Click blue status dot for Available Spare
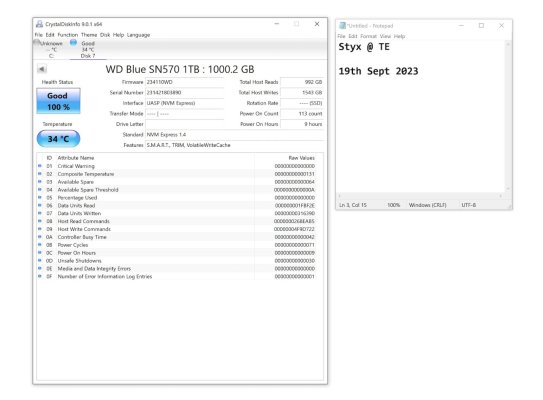 click(x=40, y=181)
